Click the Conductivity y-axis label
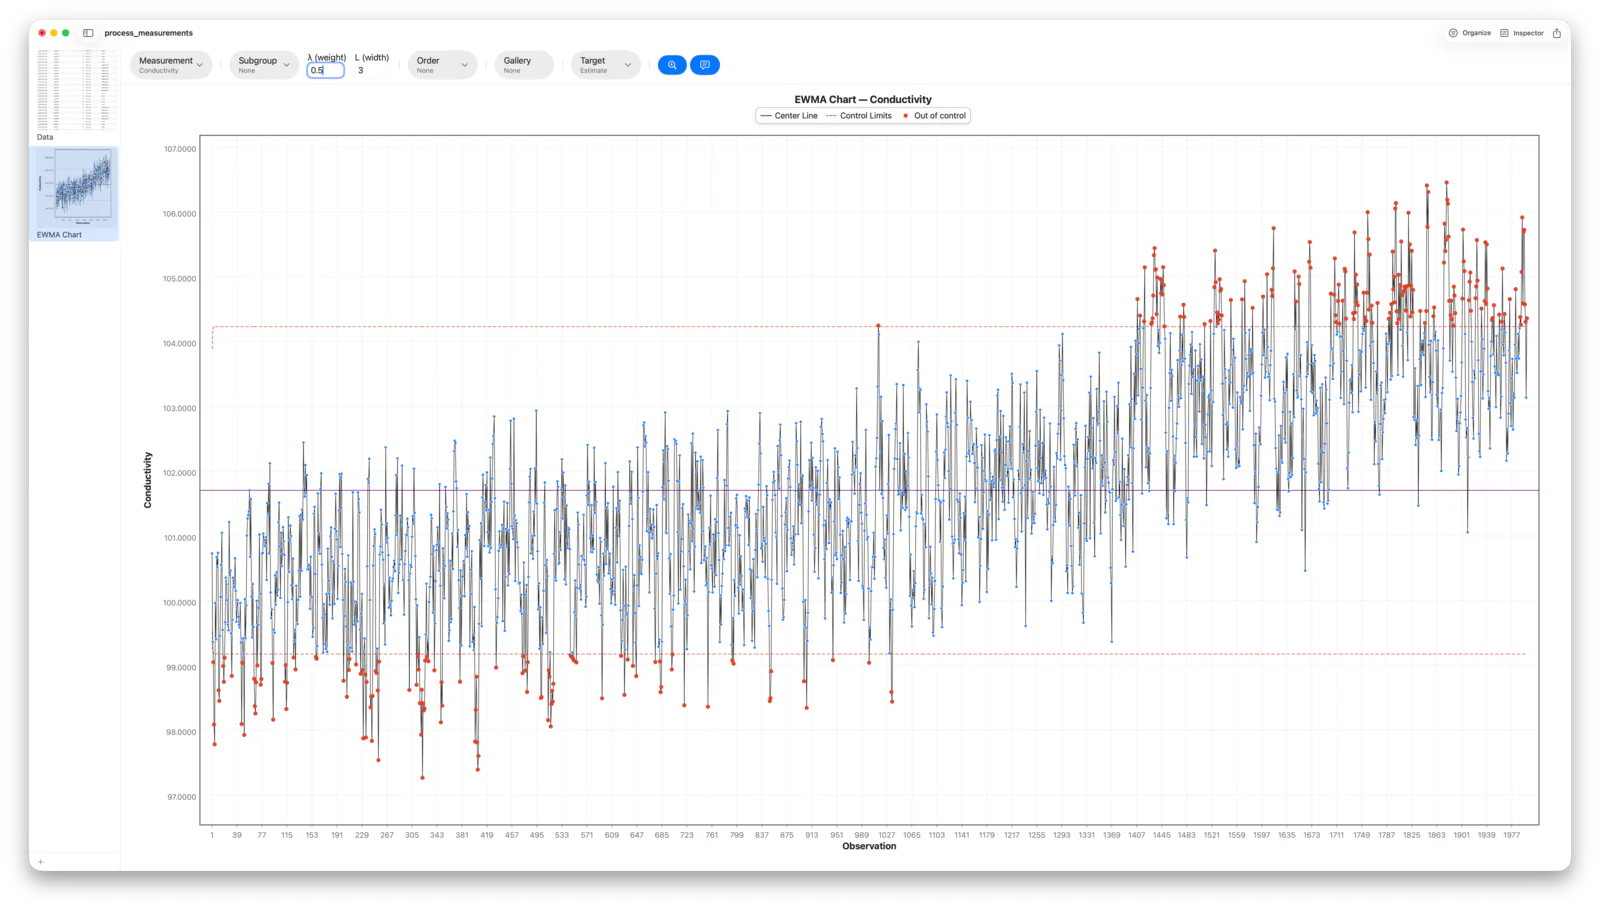 click(x=148, y=480)
